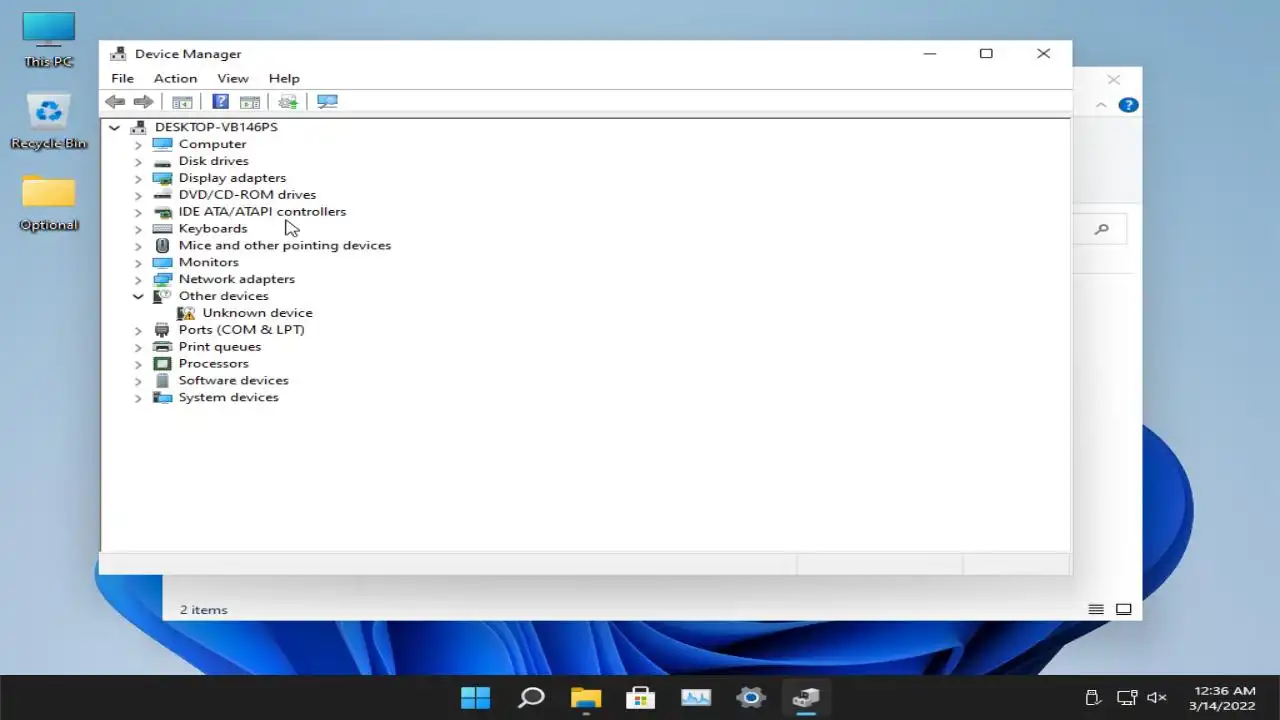
Task: Open the Action menu
Action: (175, 78)
